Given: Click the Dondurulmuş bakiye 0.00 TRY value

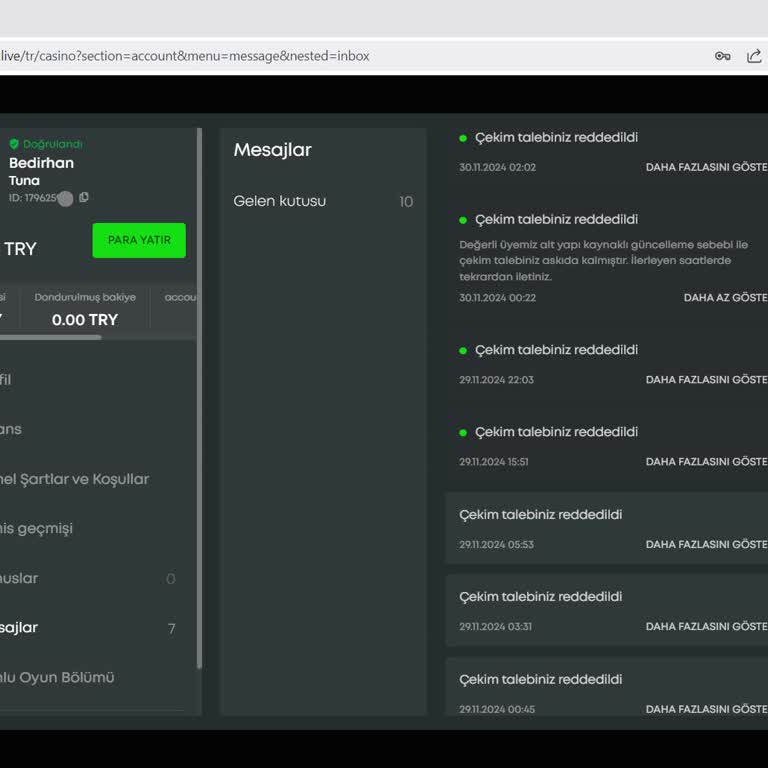Looking at the screenshot, I should point(85,320).
